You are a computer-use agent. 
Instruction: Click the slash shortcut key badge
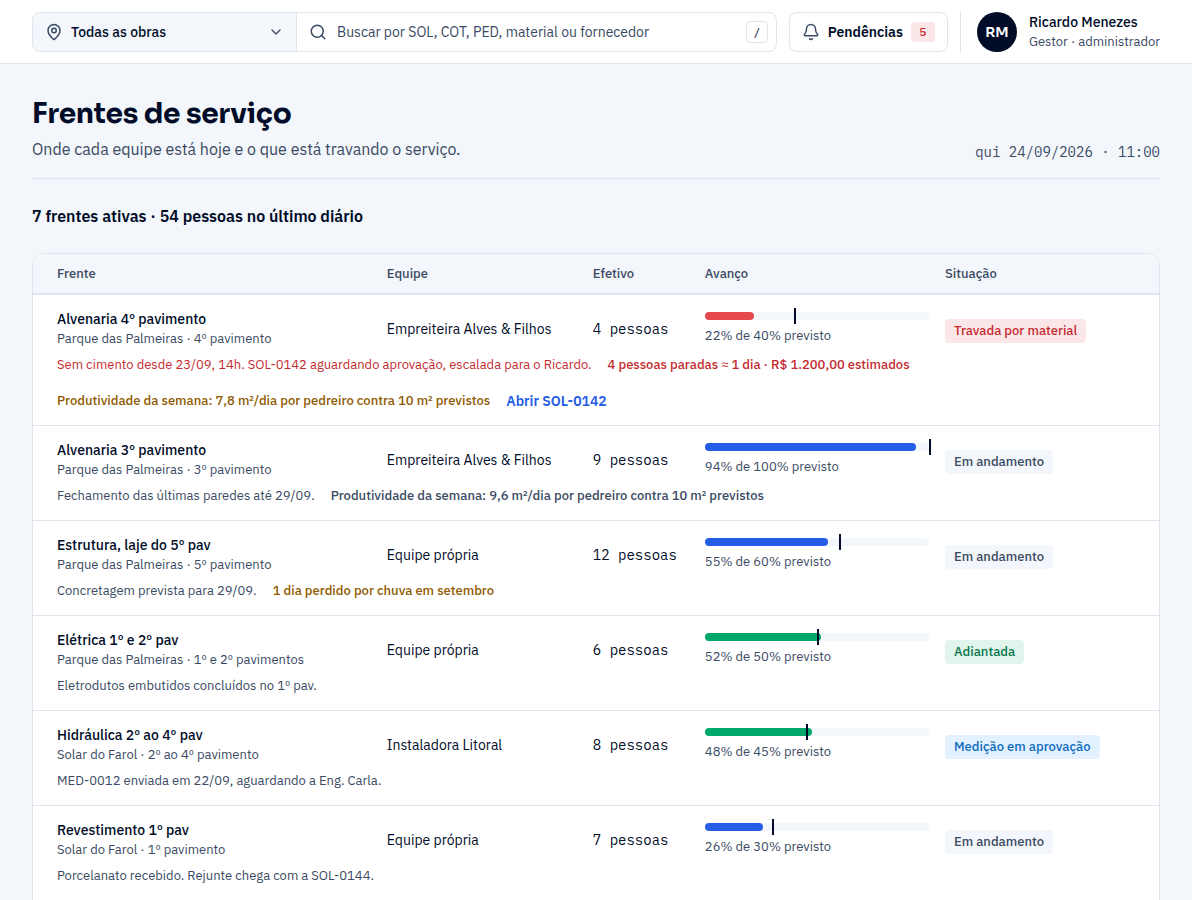[756, 32]
